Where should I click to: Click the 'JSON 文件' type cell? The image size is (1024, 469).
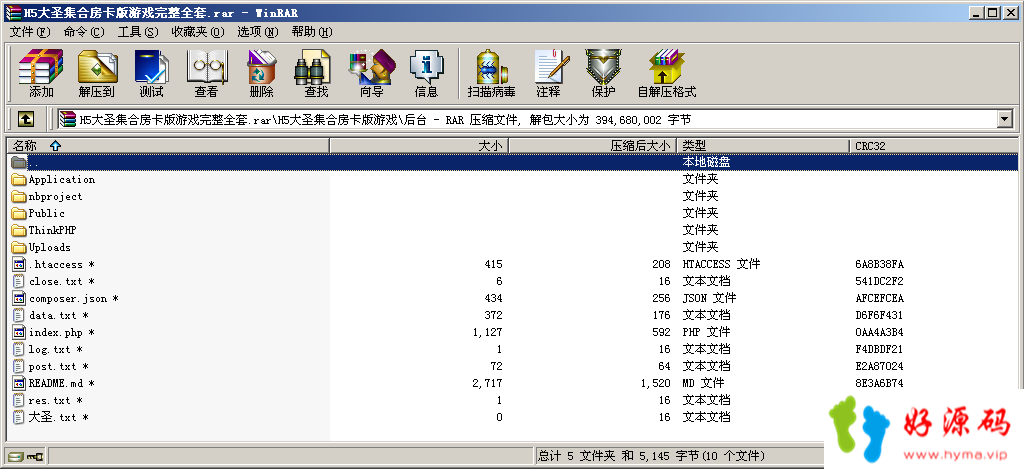[x=709, y=299]
